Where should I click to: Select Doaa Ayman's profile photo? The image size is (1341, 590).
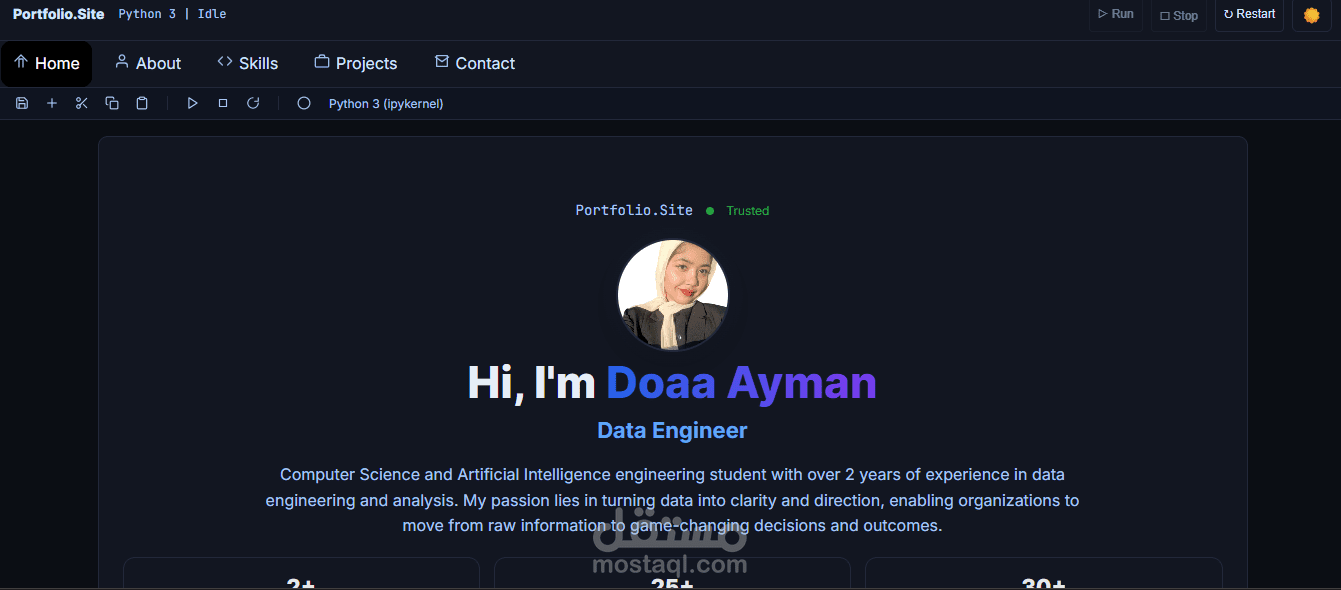[672, 294]
